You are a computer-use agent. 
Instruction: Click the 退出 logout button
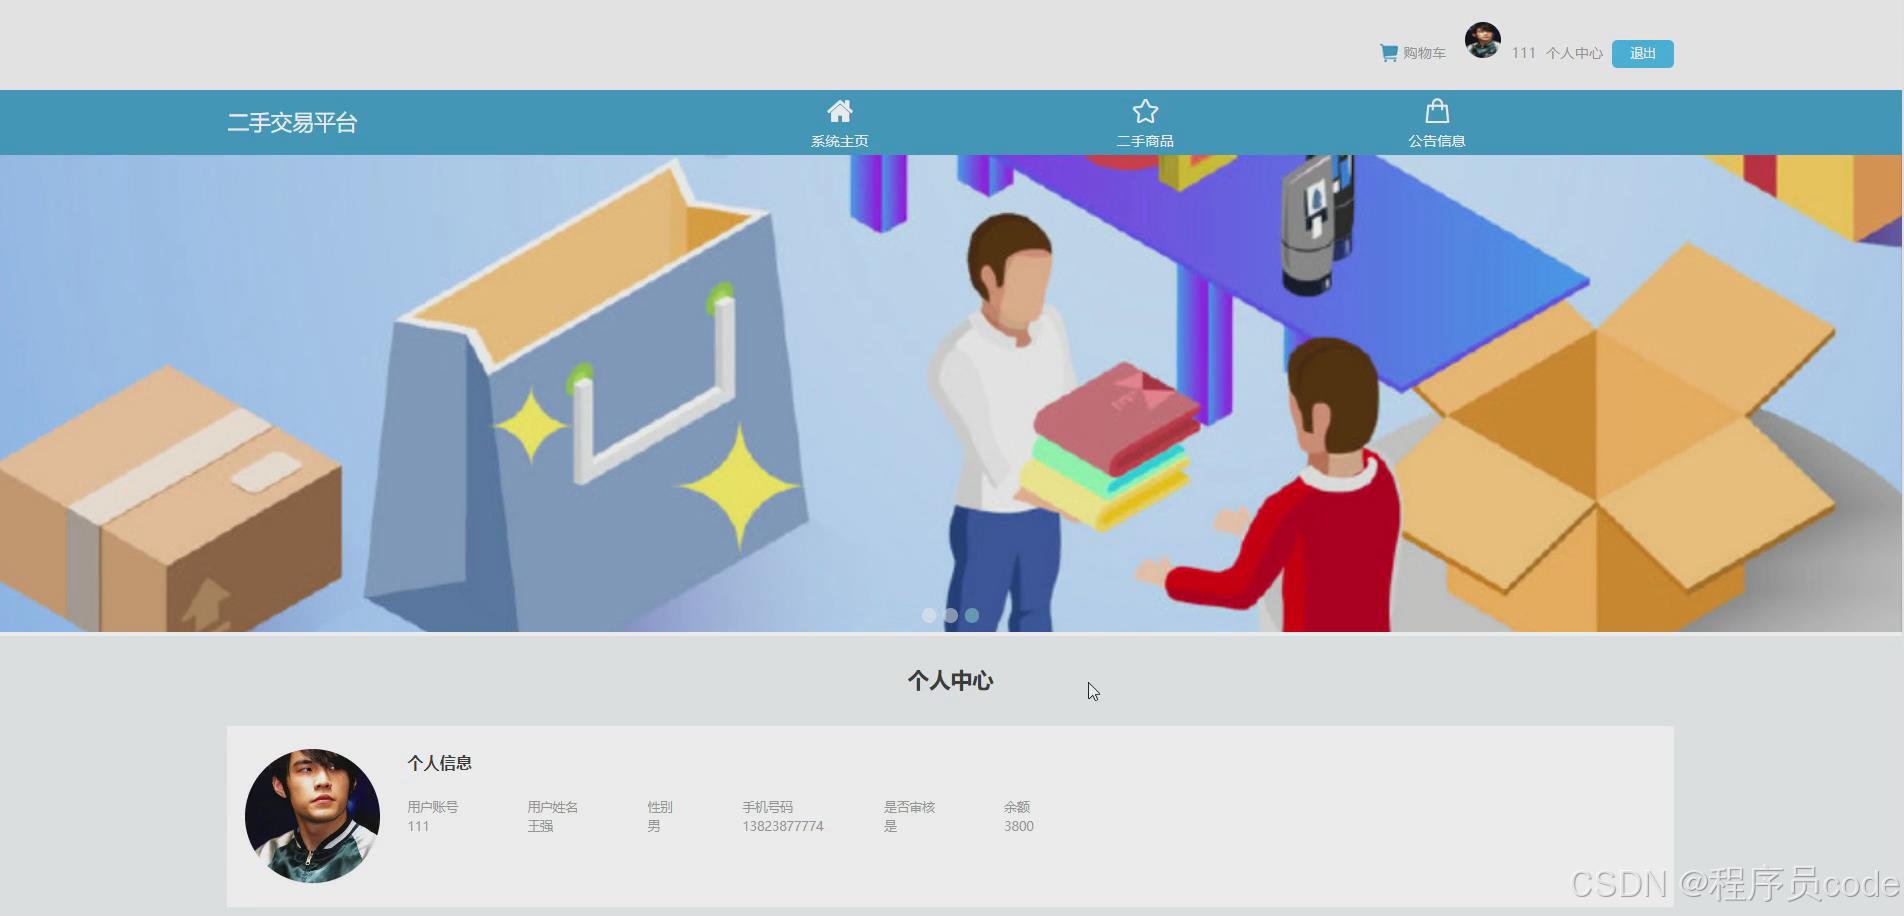pos(1641,53)
